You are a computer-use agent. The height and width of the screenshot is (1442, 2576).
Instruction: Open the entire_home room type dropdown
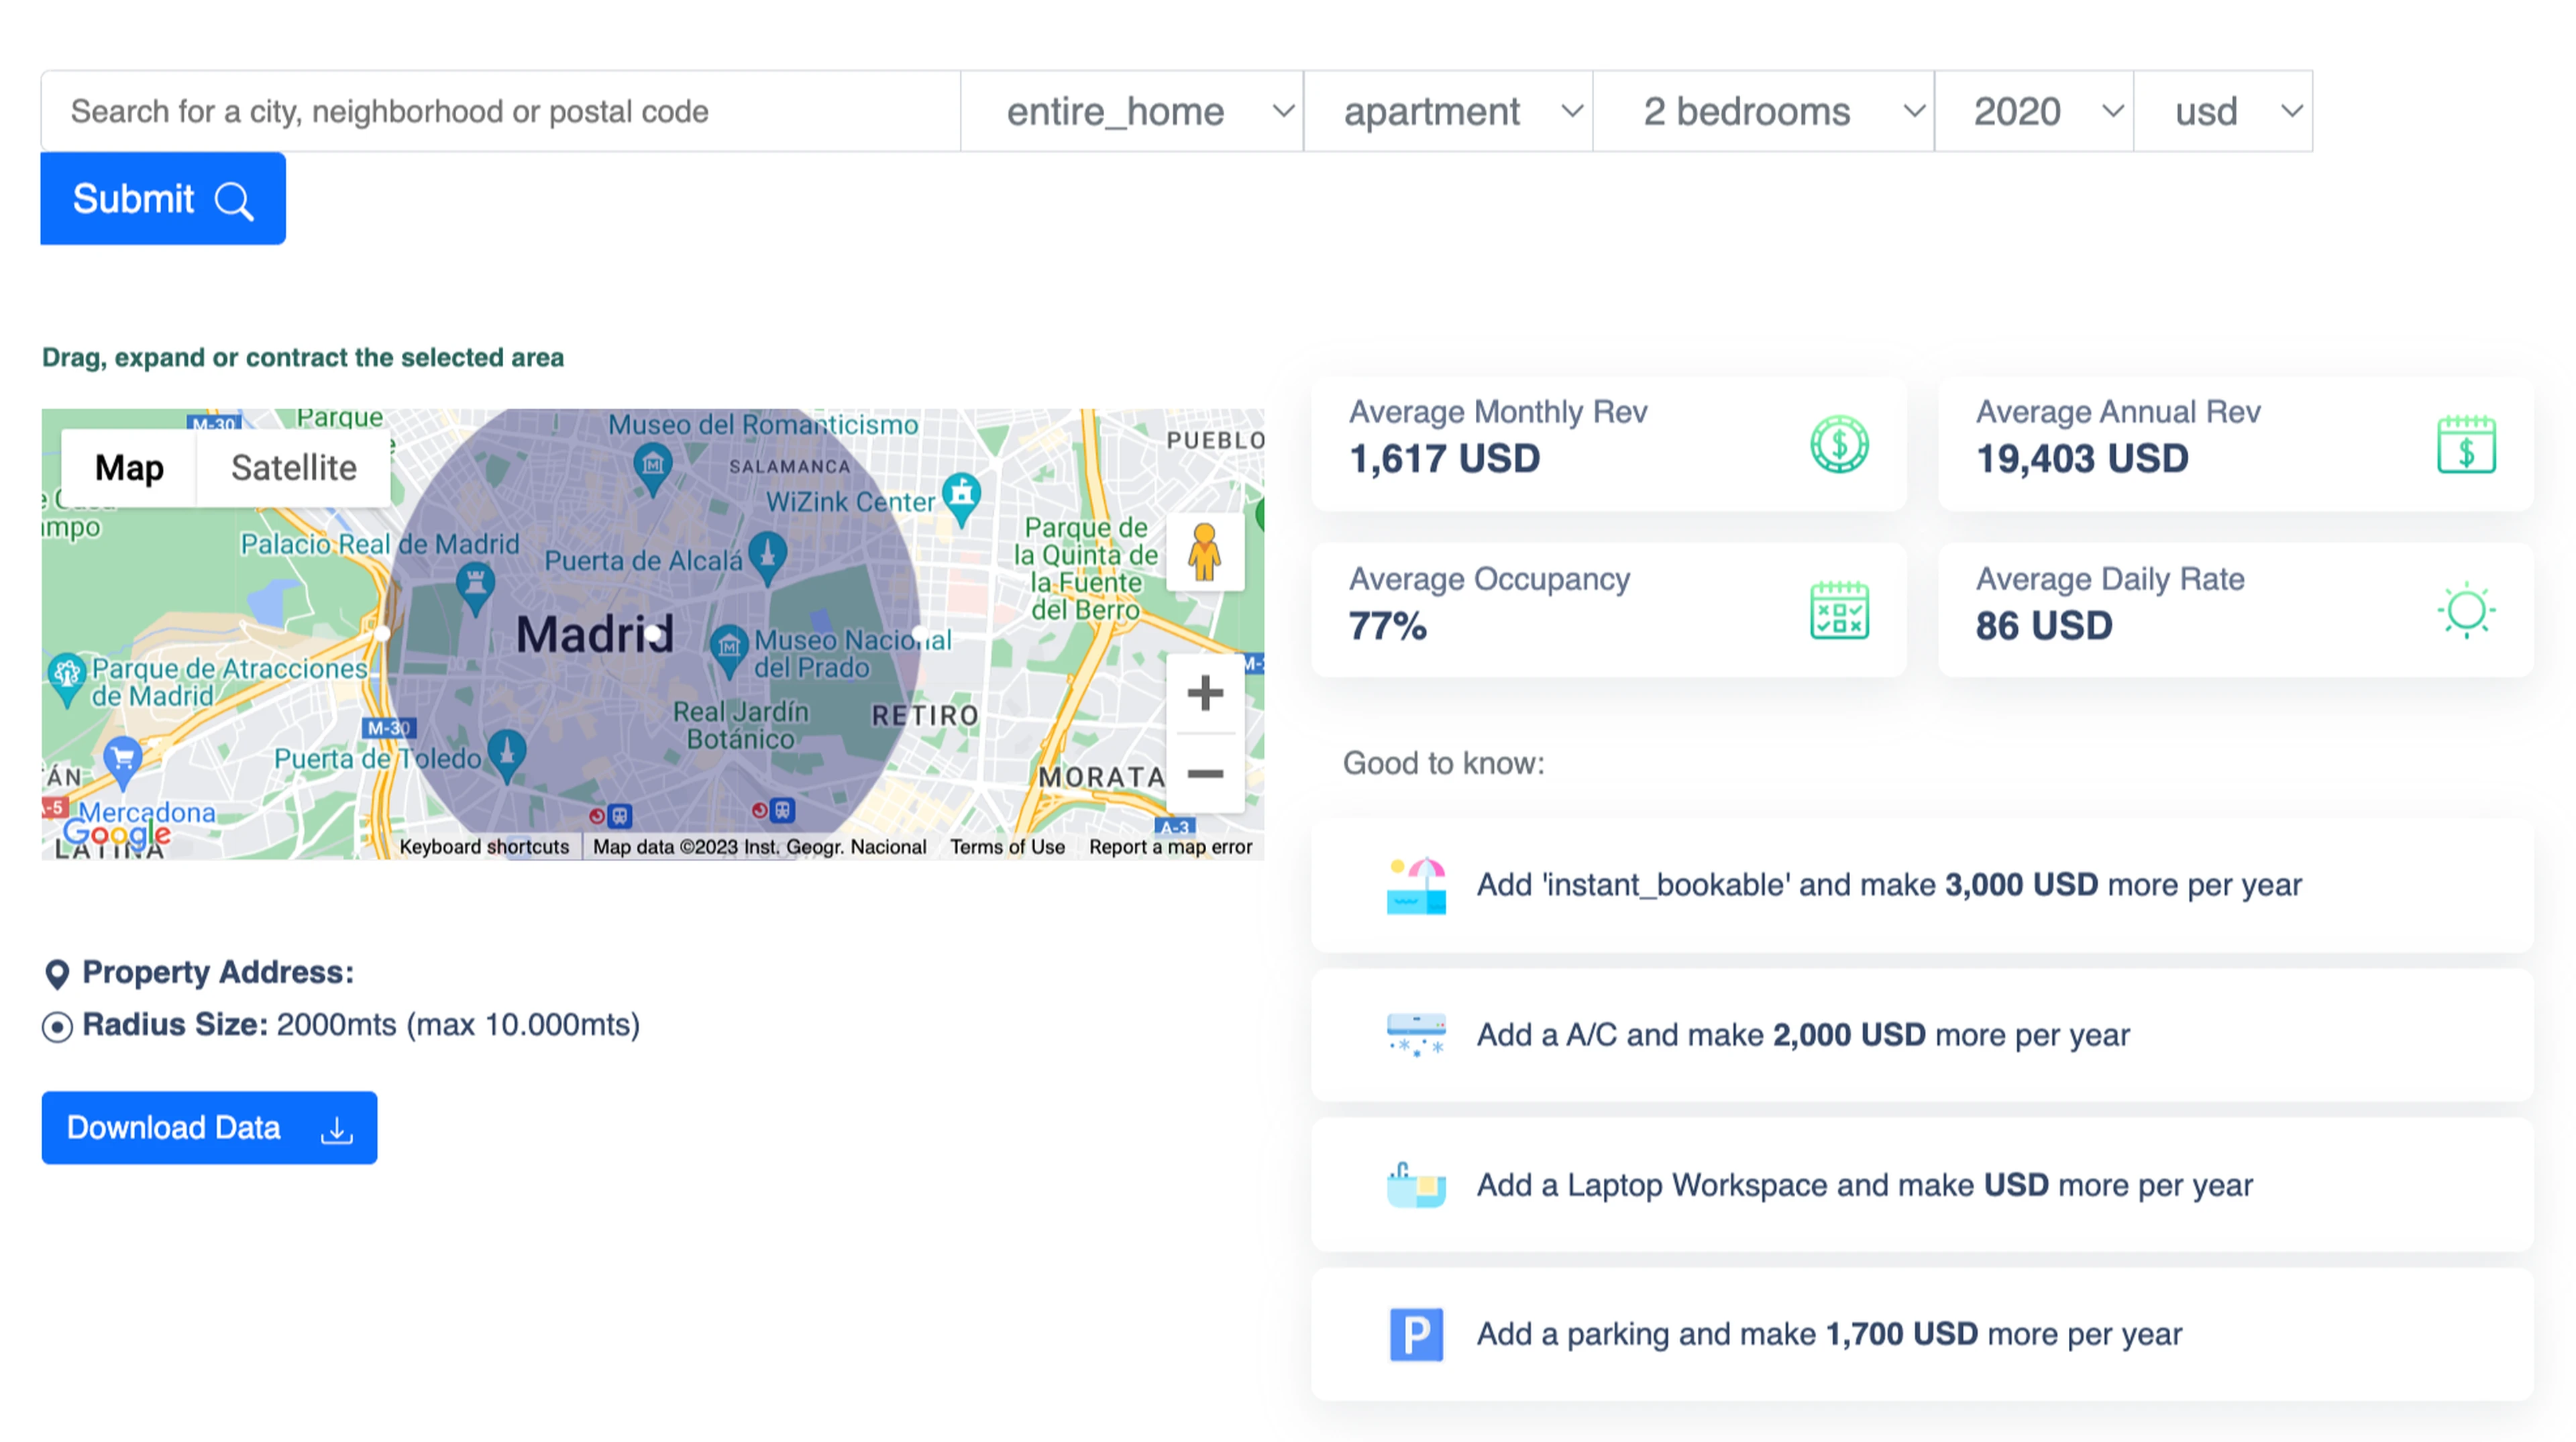(x=1132, y=111)
